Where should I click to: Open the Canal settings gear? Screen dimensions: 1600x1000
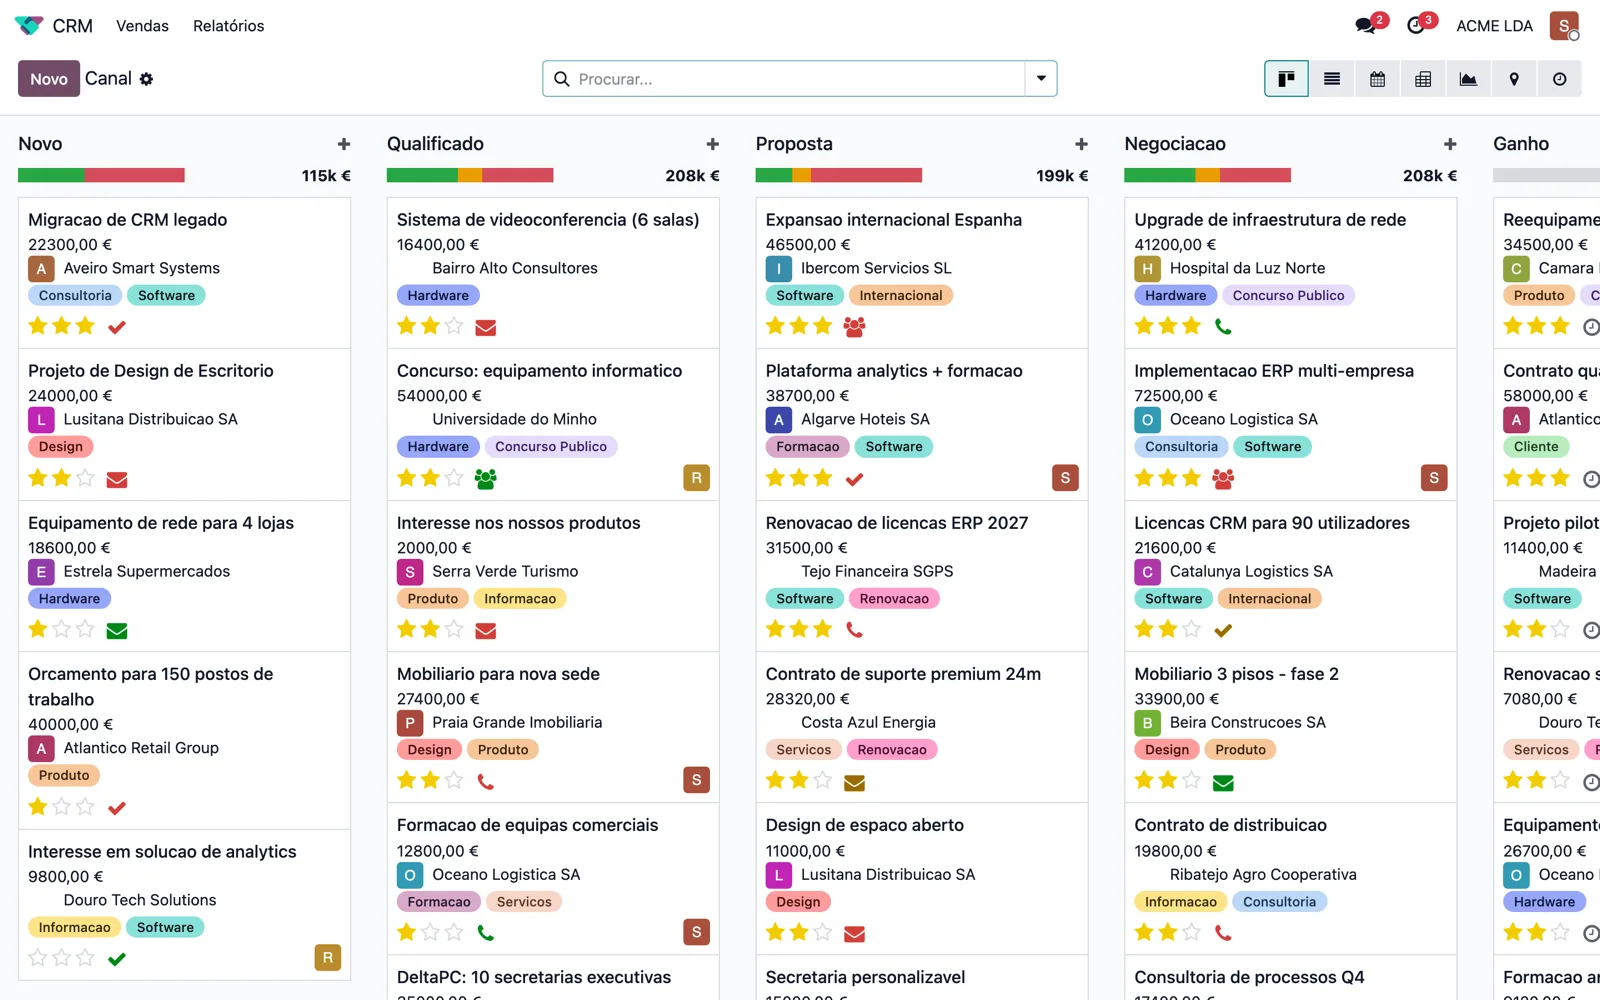(x=146, y=79)
